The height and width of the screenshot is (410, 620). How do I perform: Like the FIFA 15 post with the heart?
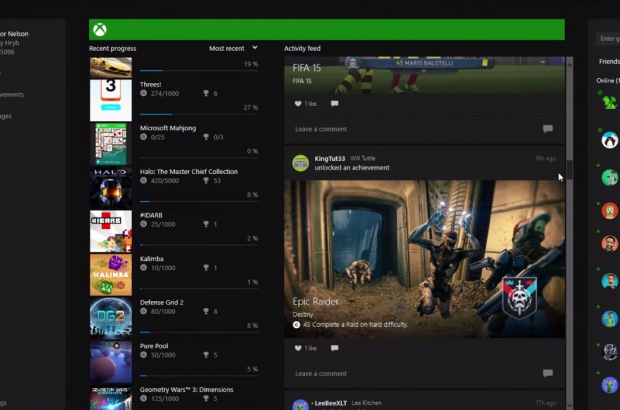[298, 104]
